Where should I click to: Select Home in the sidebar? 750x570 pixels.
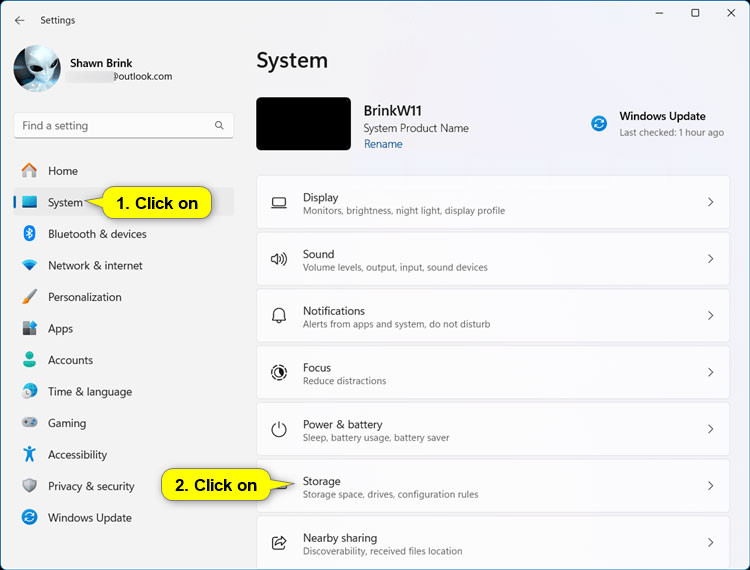pos(63,171)
